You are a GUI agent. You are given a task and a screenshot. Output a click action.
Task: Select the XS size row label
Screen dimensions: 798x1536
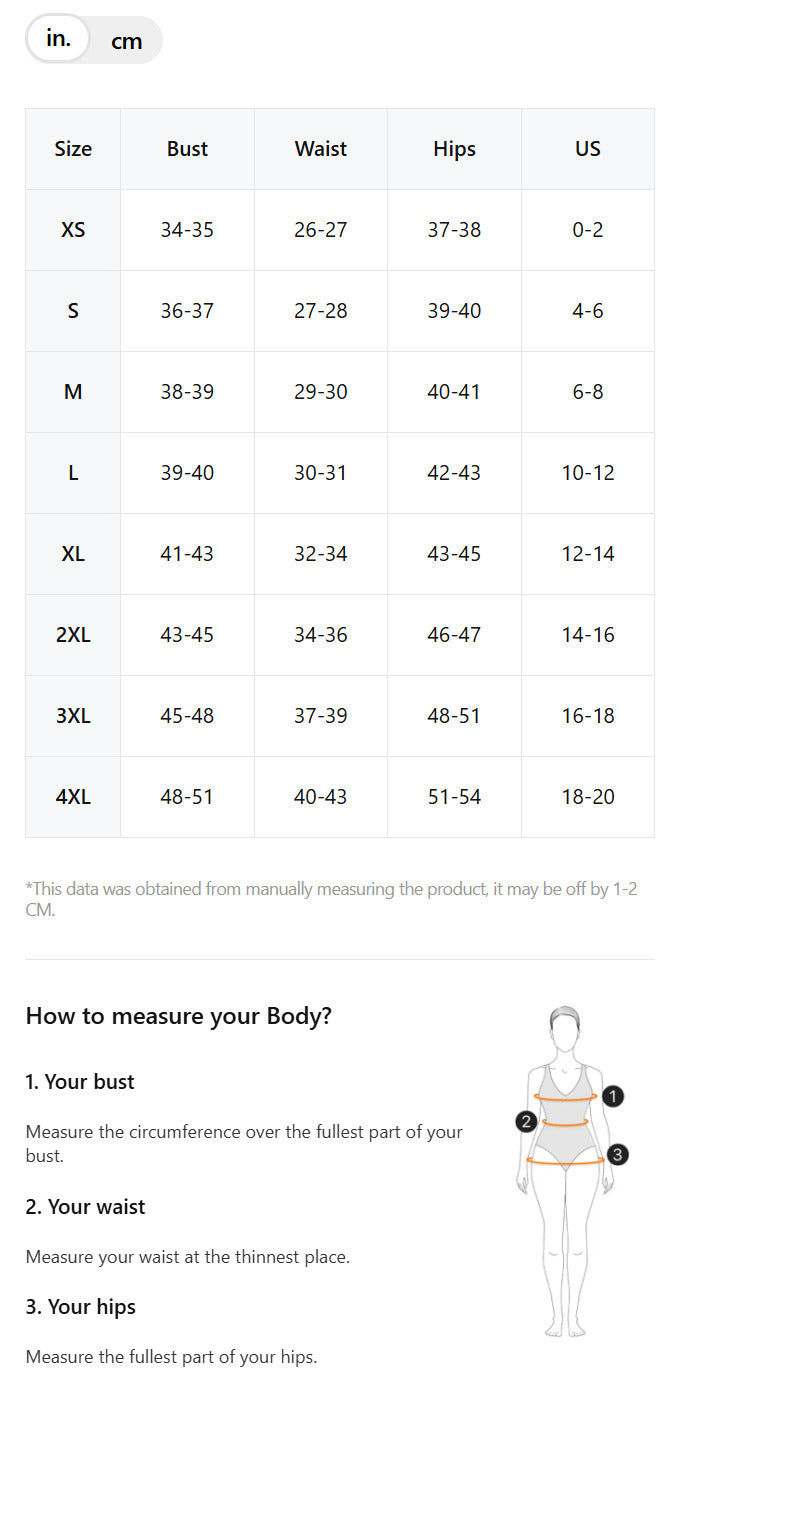coord(73,230)
